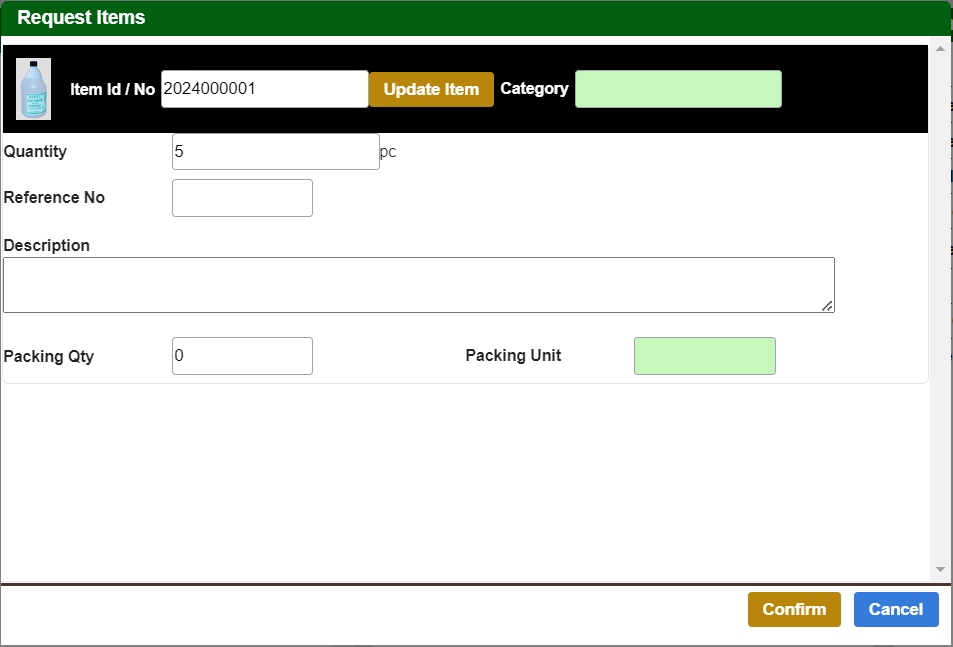Select the Reference No text field
The image size is (953, 647).
pyautogui.click(x=242, y=198)
